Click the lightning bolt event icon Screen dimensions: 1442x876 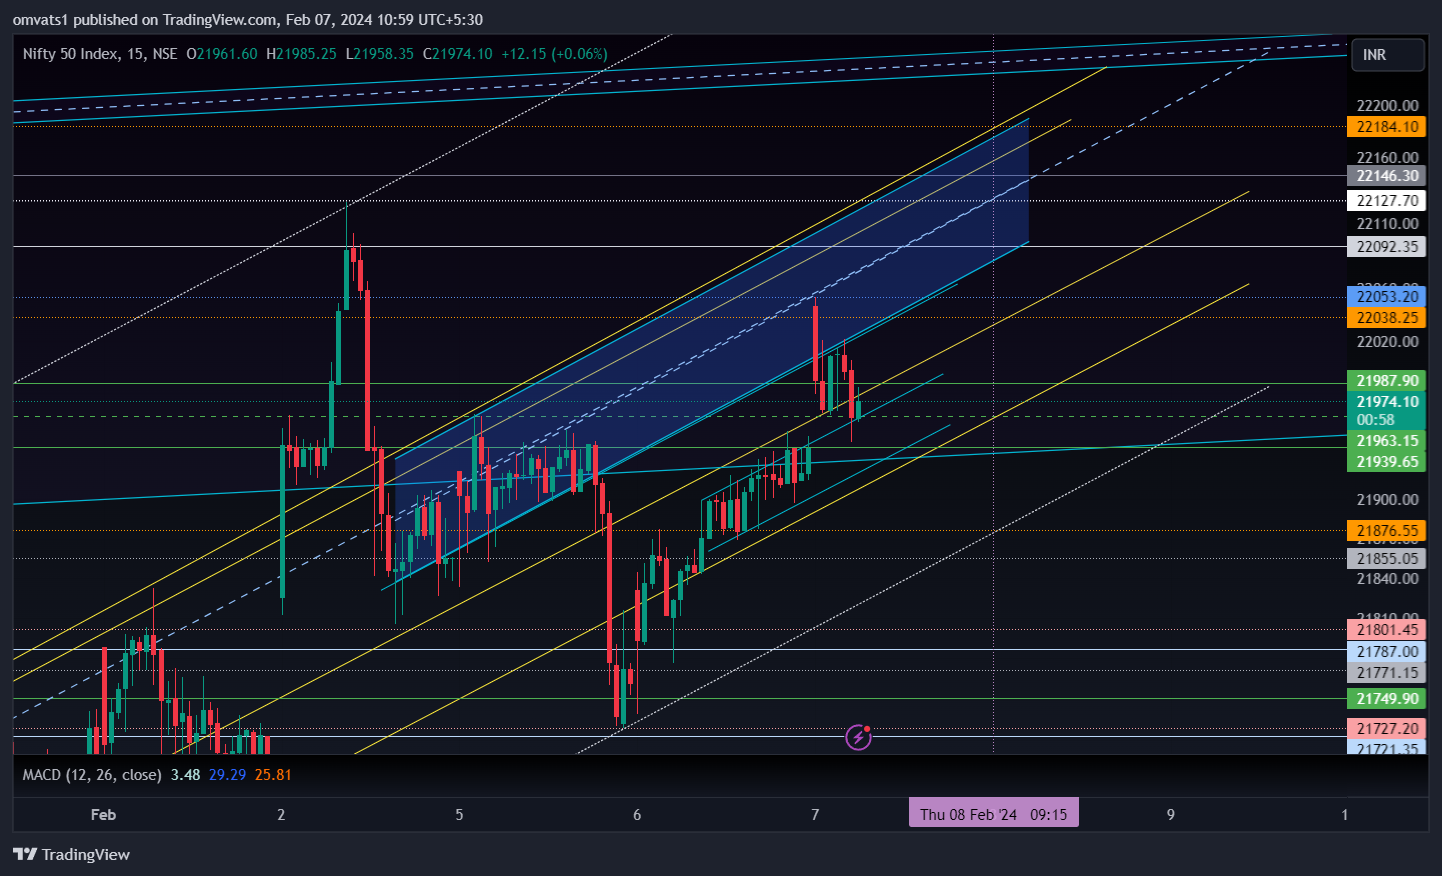tap(858, 738)
